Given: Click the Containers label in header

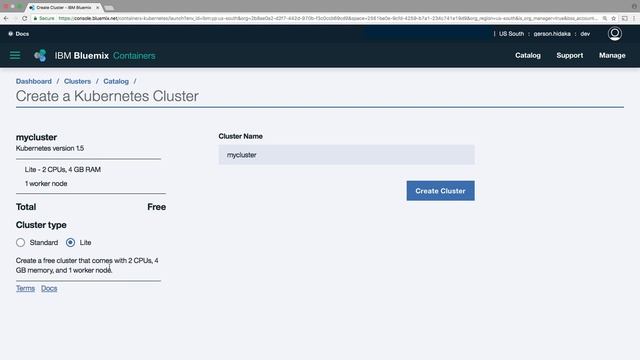Looking at the screenshot, I should (x=134, y=56).
